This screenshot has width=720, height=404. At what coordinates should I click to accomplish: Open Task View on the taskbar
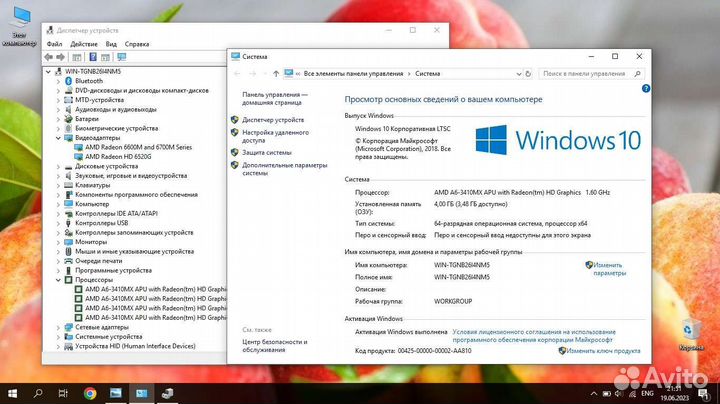[x=63, y=393]
